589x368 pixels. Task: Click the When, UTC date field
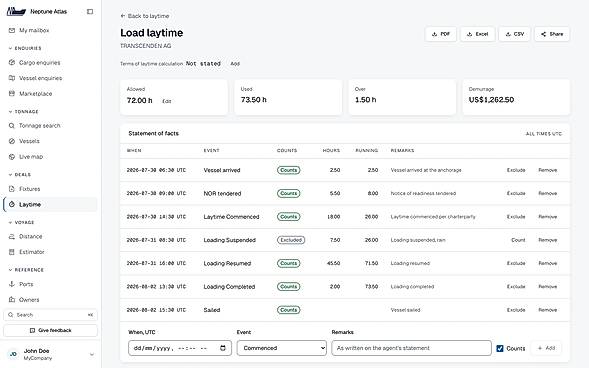tap(180, 348)
